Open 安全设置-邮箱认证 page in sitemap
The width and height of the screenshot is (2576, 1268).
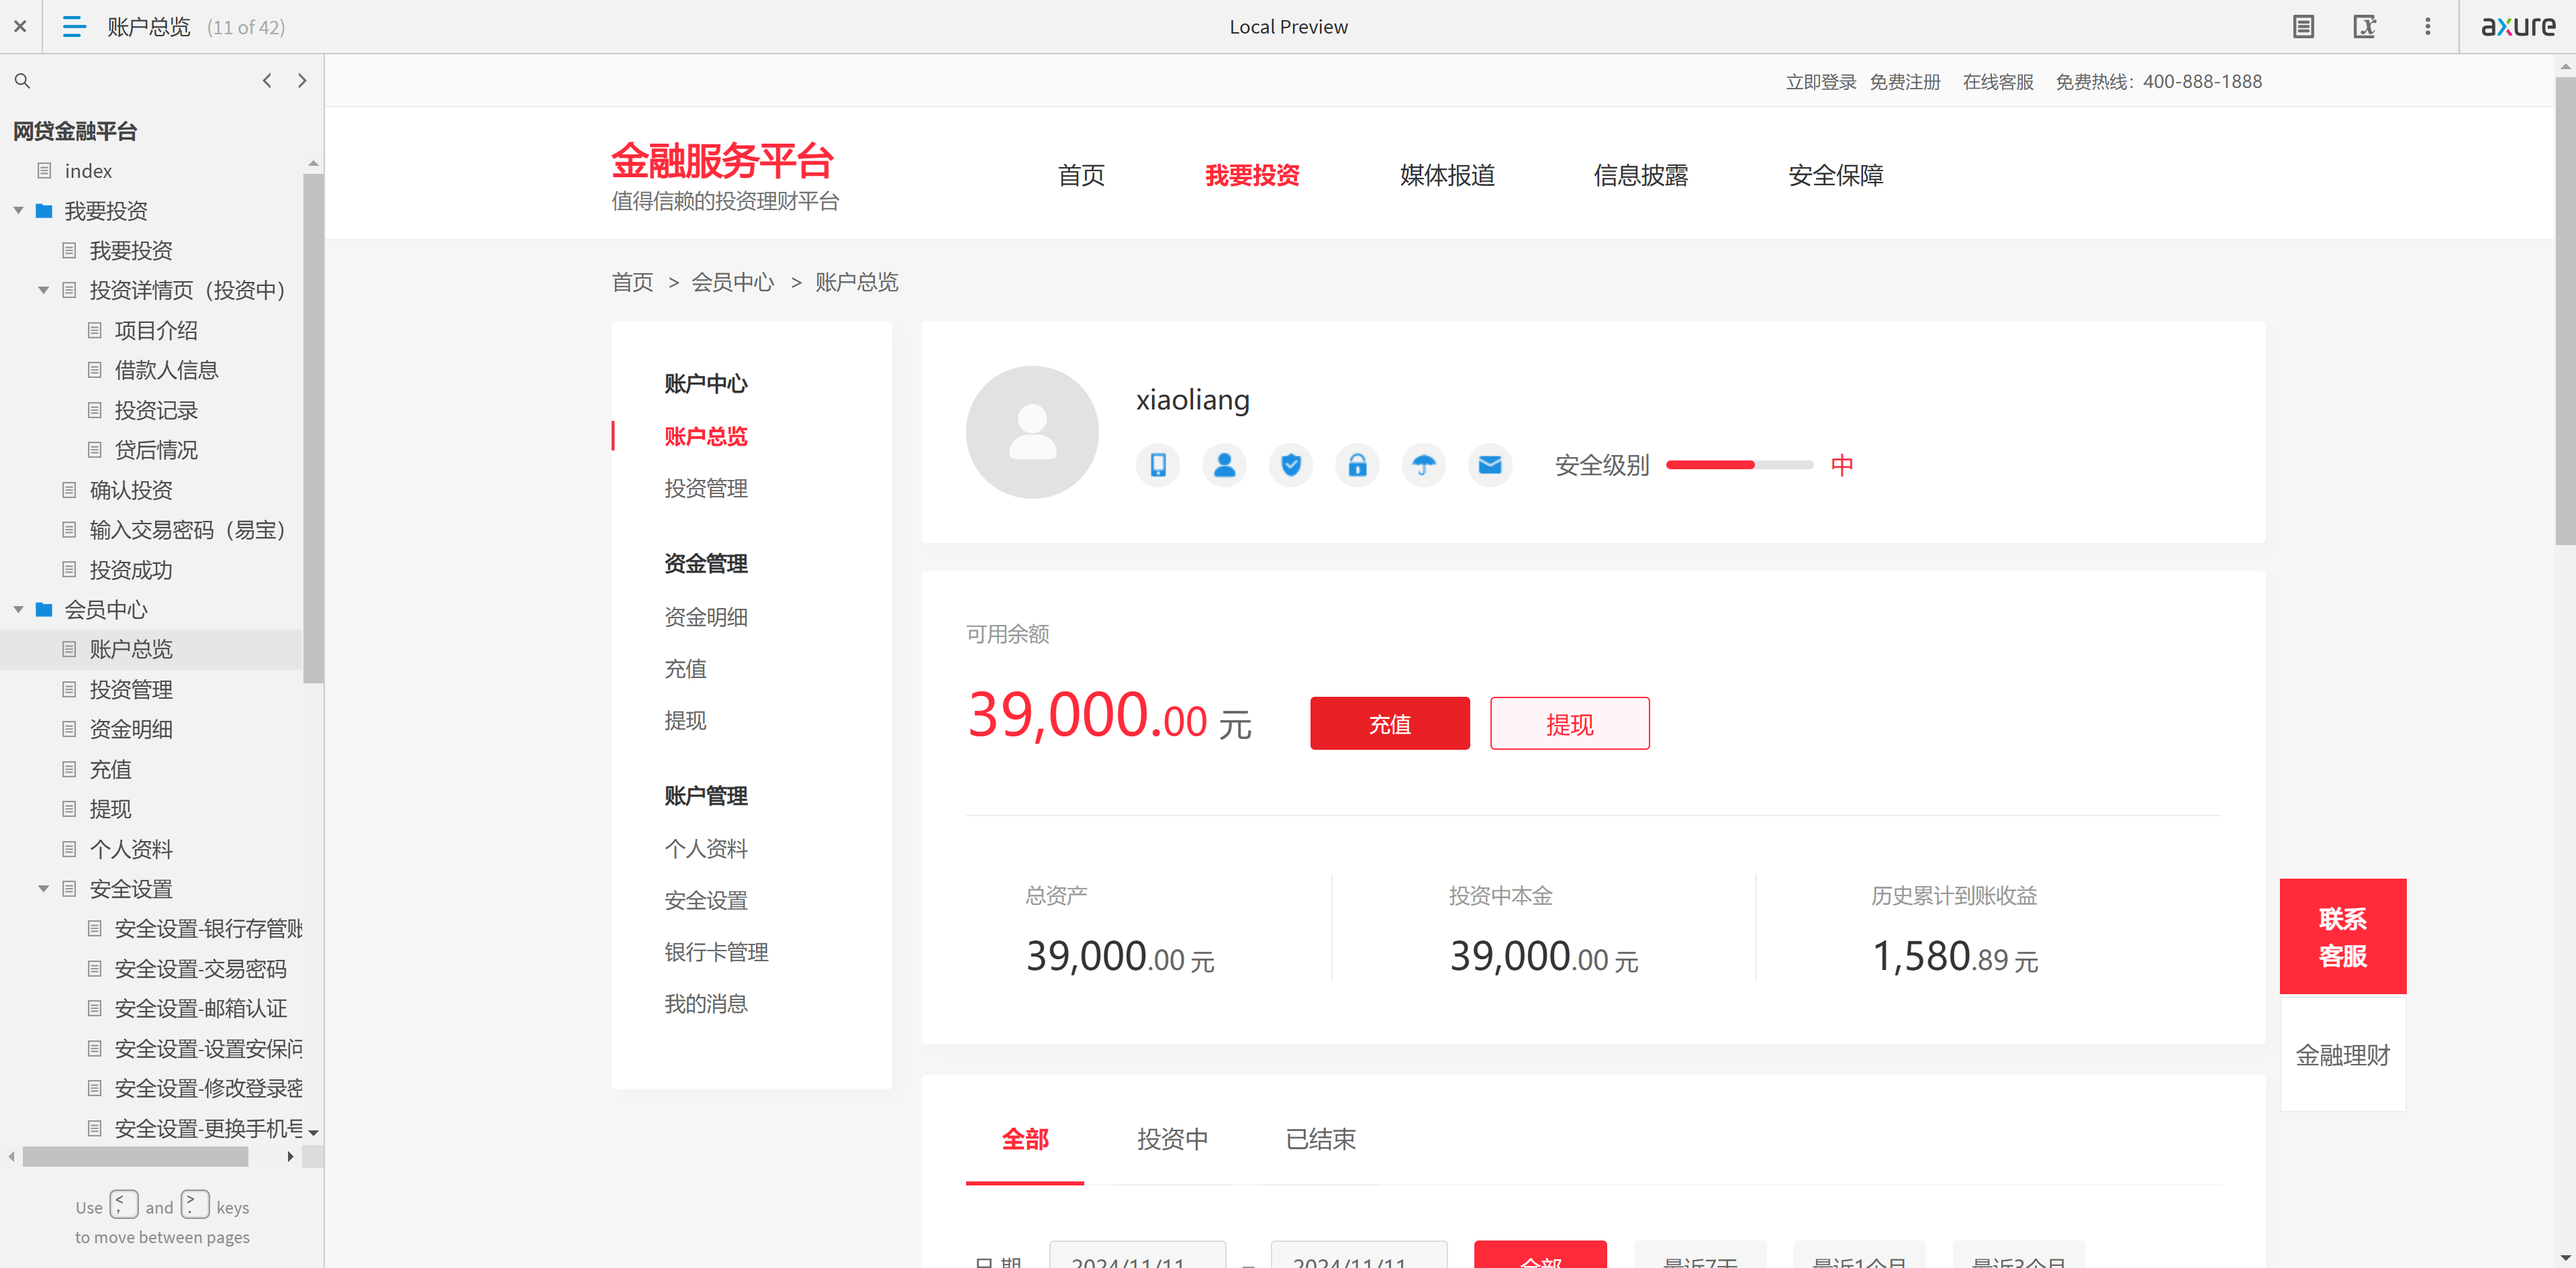pos(200,1009)
